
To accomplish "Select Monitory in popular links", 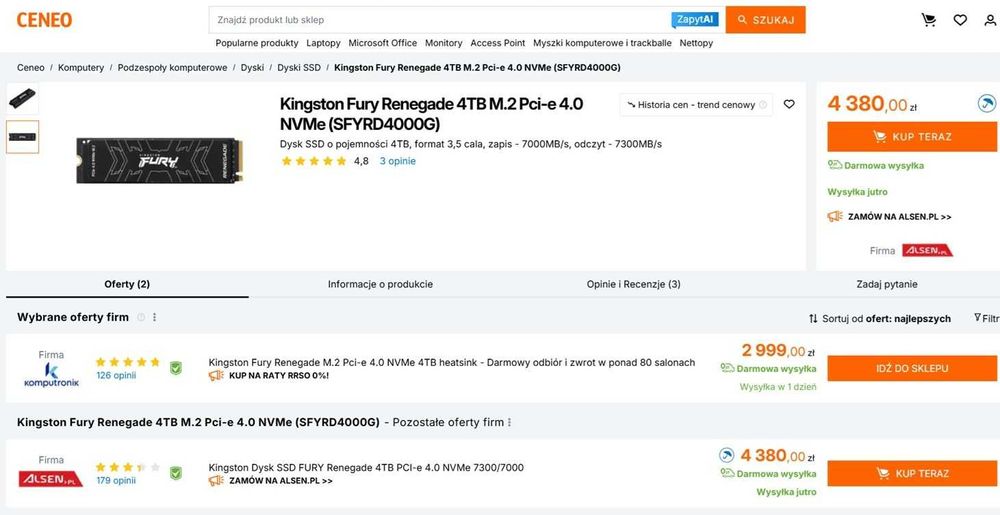I will pyautogui.click(x=443, y=43).
